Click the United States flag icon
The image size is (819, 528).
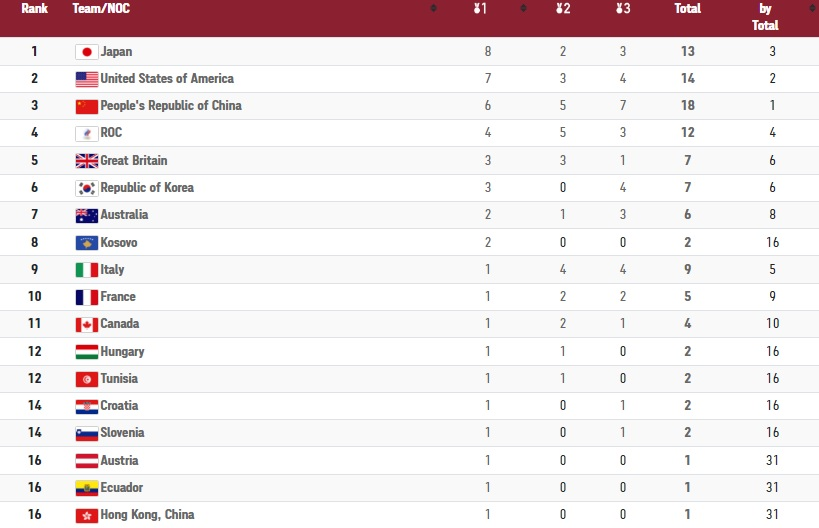(87, 79)
